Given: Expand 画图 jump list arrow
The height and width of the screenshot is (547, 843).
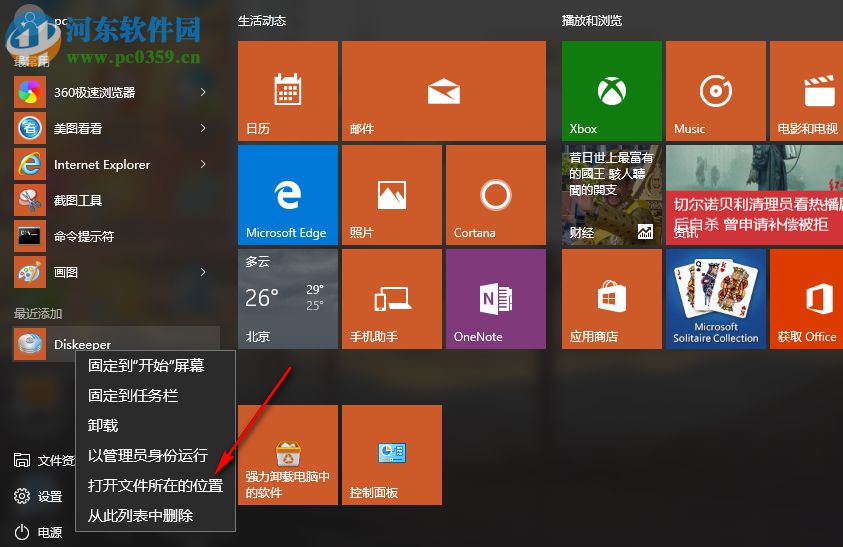Looking at the screenshot, I should [x=203, y=272].
